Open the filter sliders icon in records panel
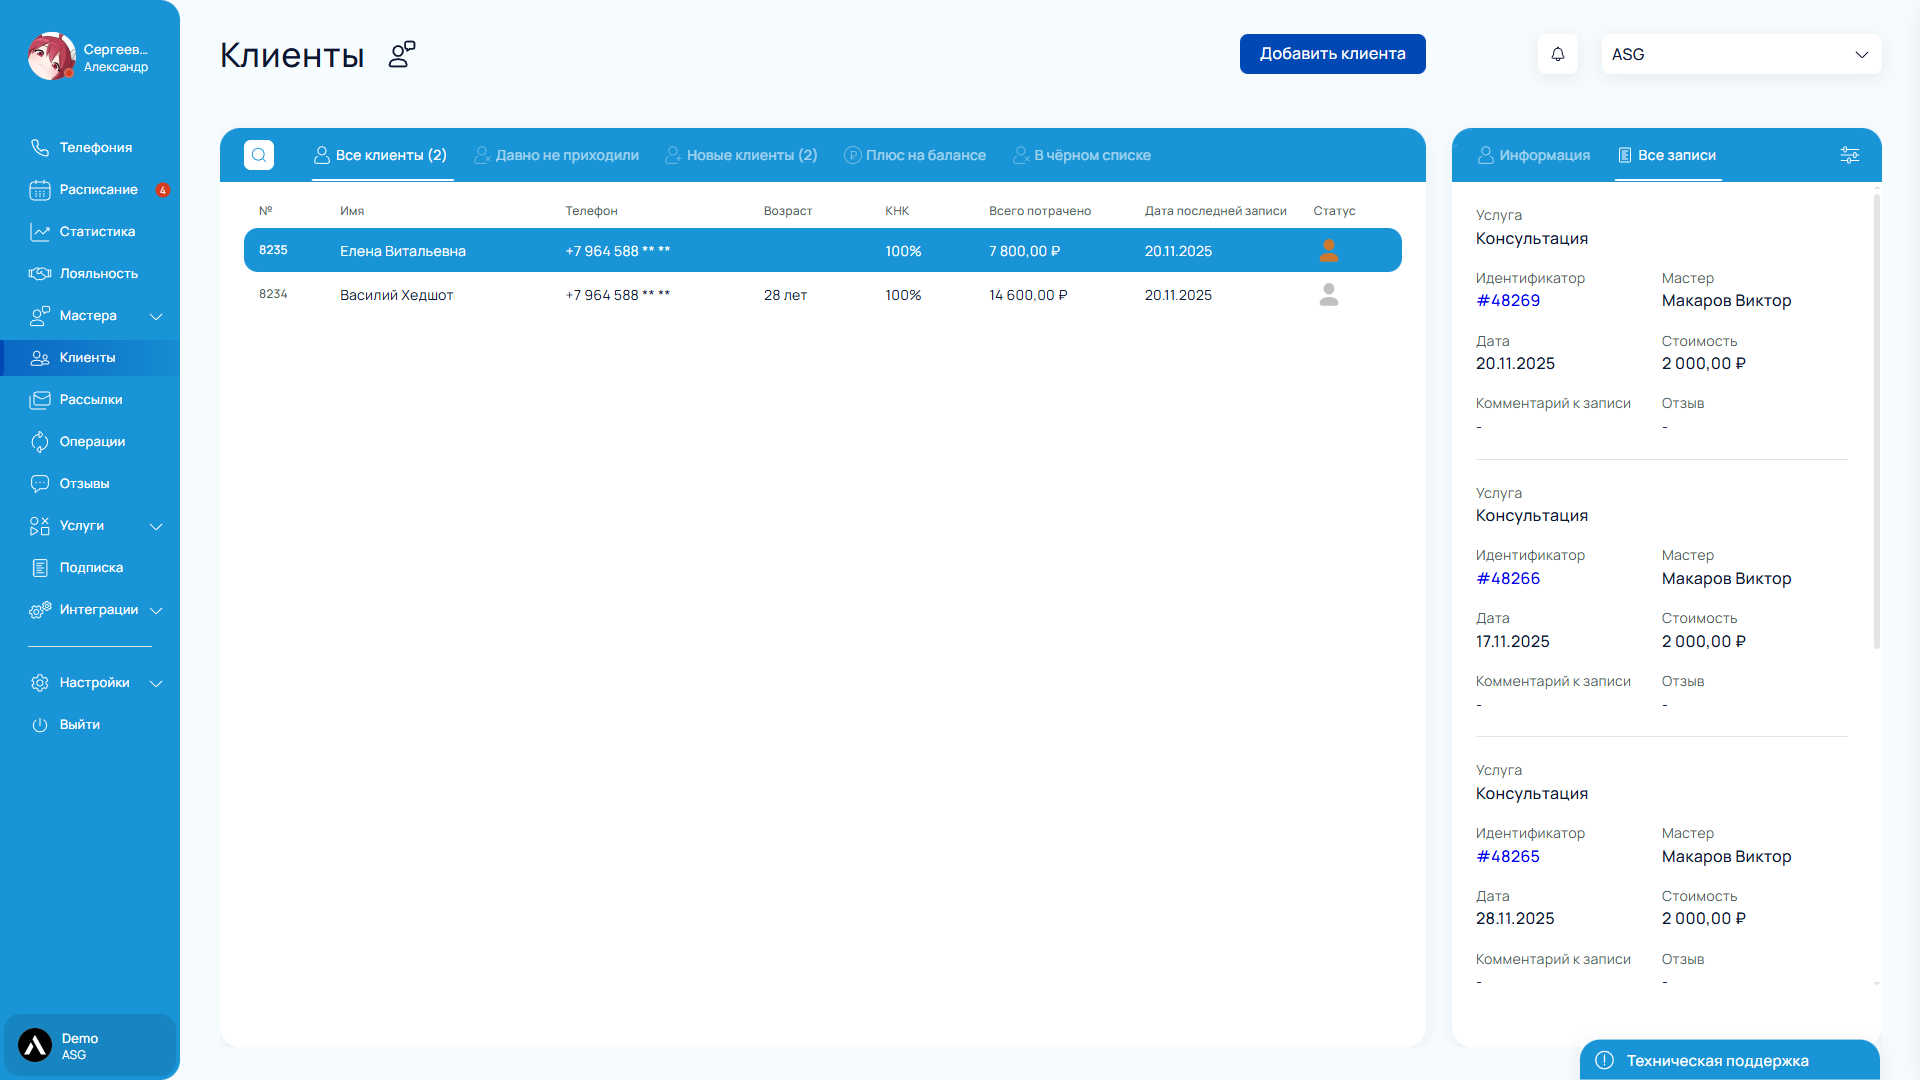Image resolution: width=1920 pixels, height=1080 pixels. pos(1849,155)
